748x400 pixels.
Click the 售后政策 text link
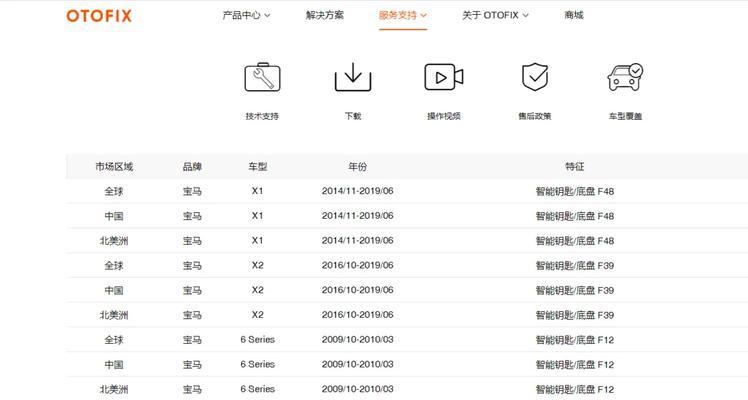click(x=535, y=116)
